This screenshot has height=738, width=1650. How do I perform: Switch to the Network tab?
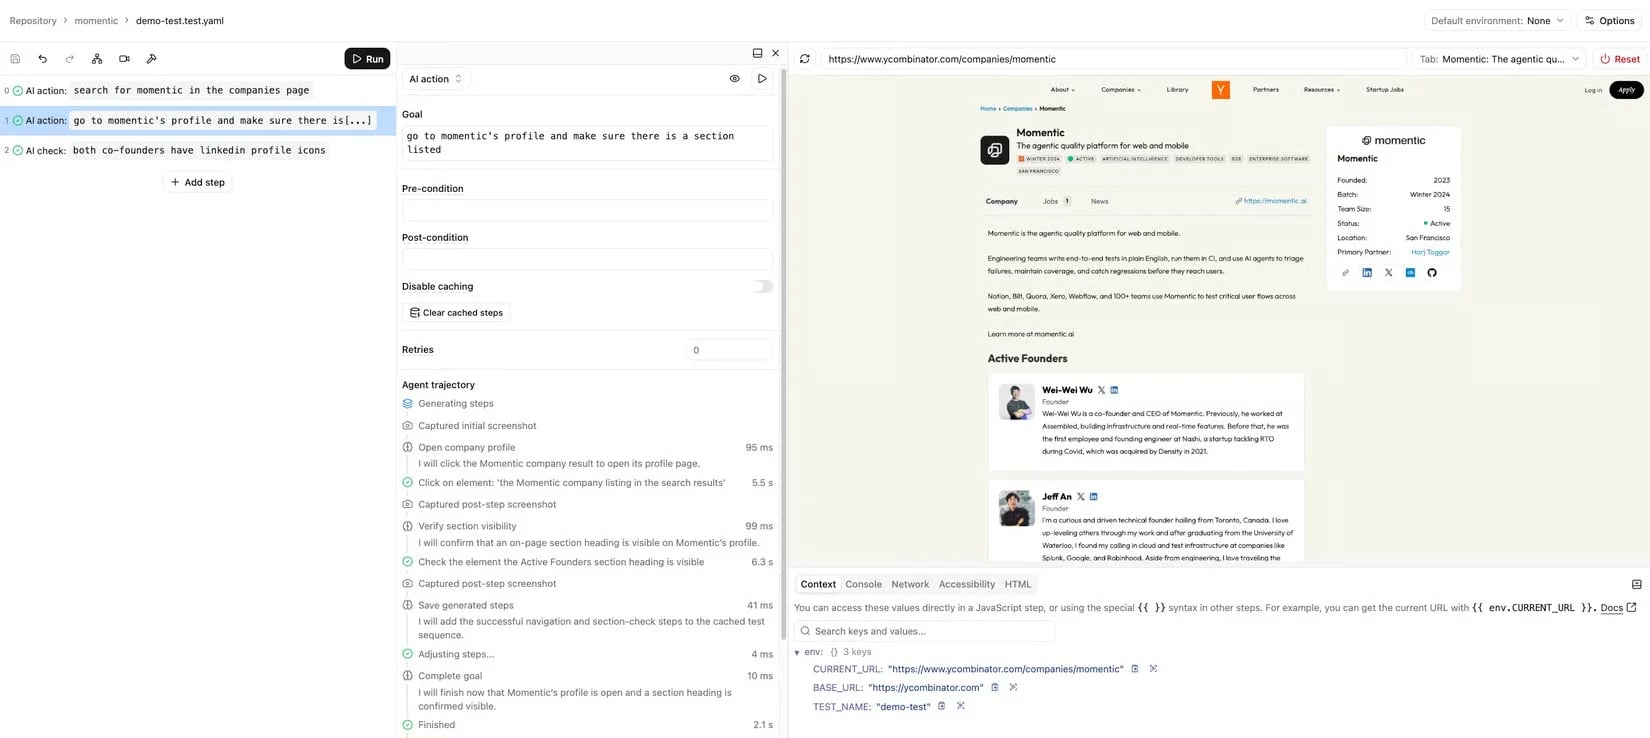coord(910,585)
